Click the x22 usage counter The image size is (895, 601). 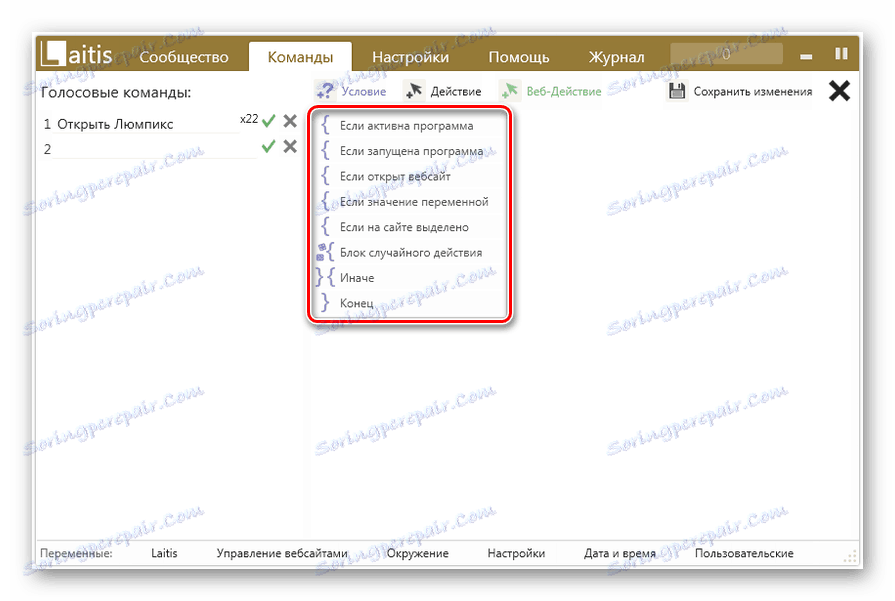(x=249, y=119)
